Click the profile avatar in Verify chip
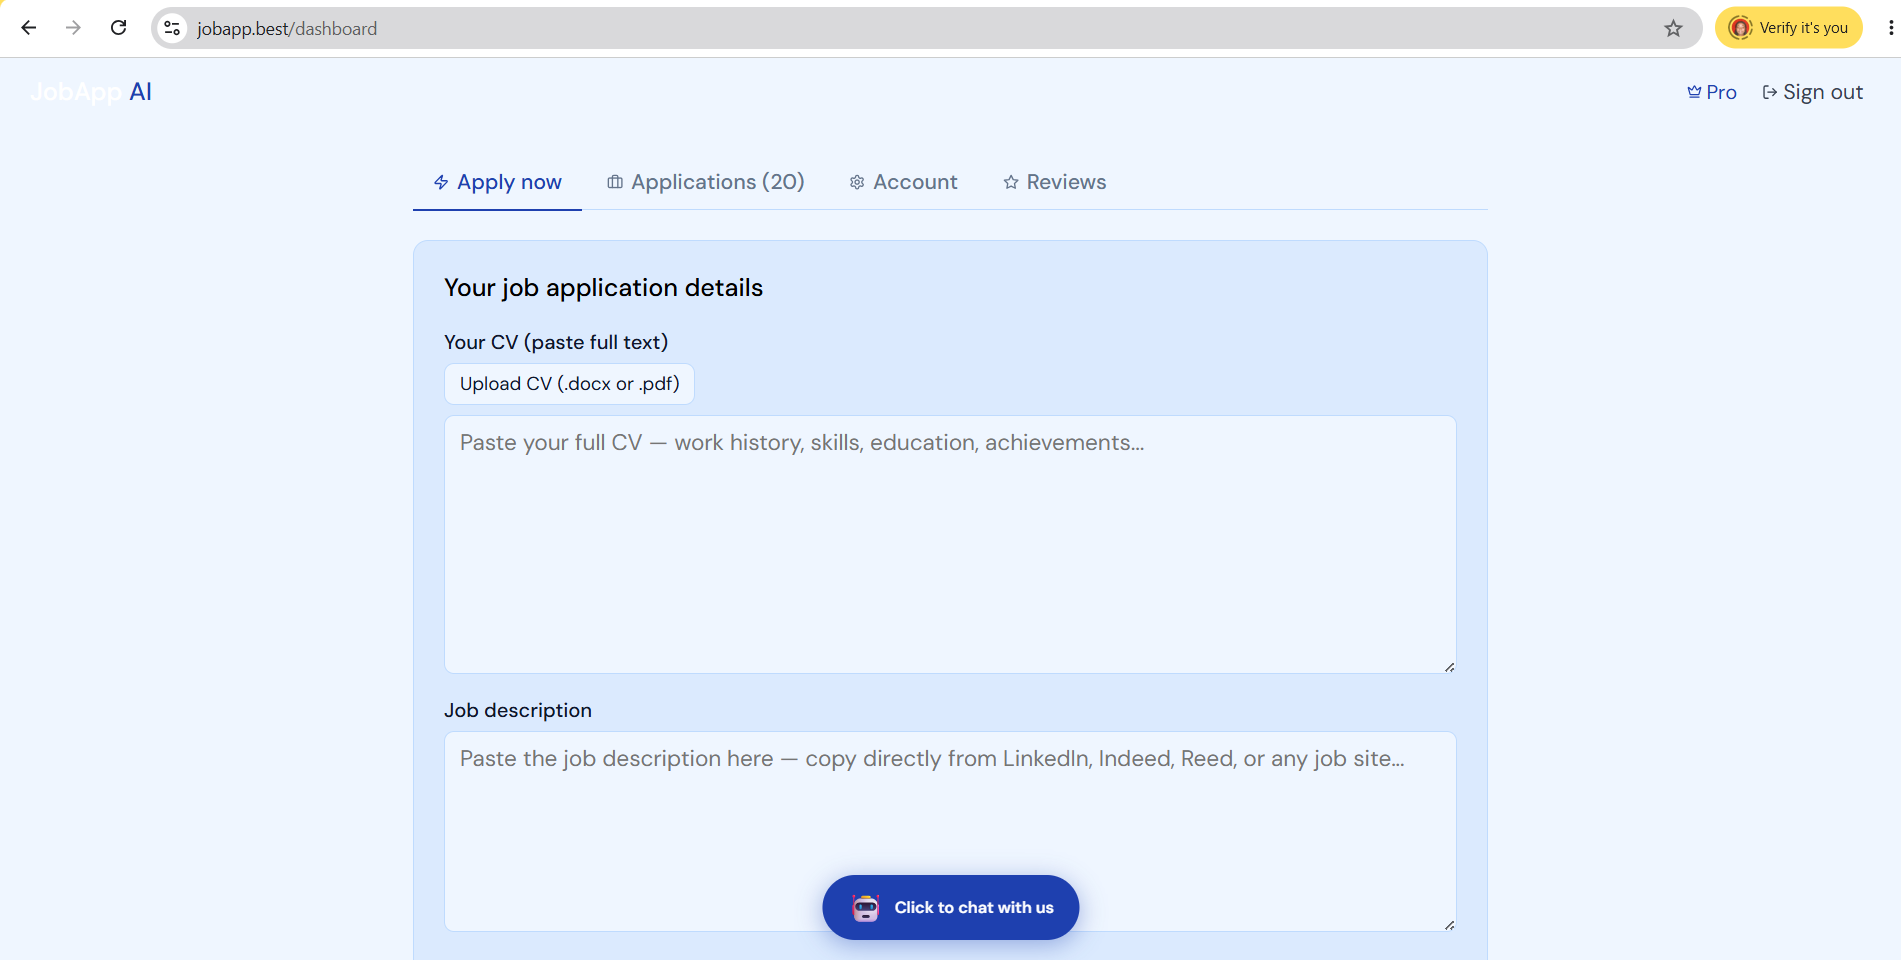 (1740, 28)
